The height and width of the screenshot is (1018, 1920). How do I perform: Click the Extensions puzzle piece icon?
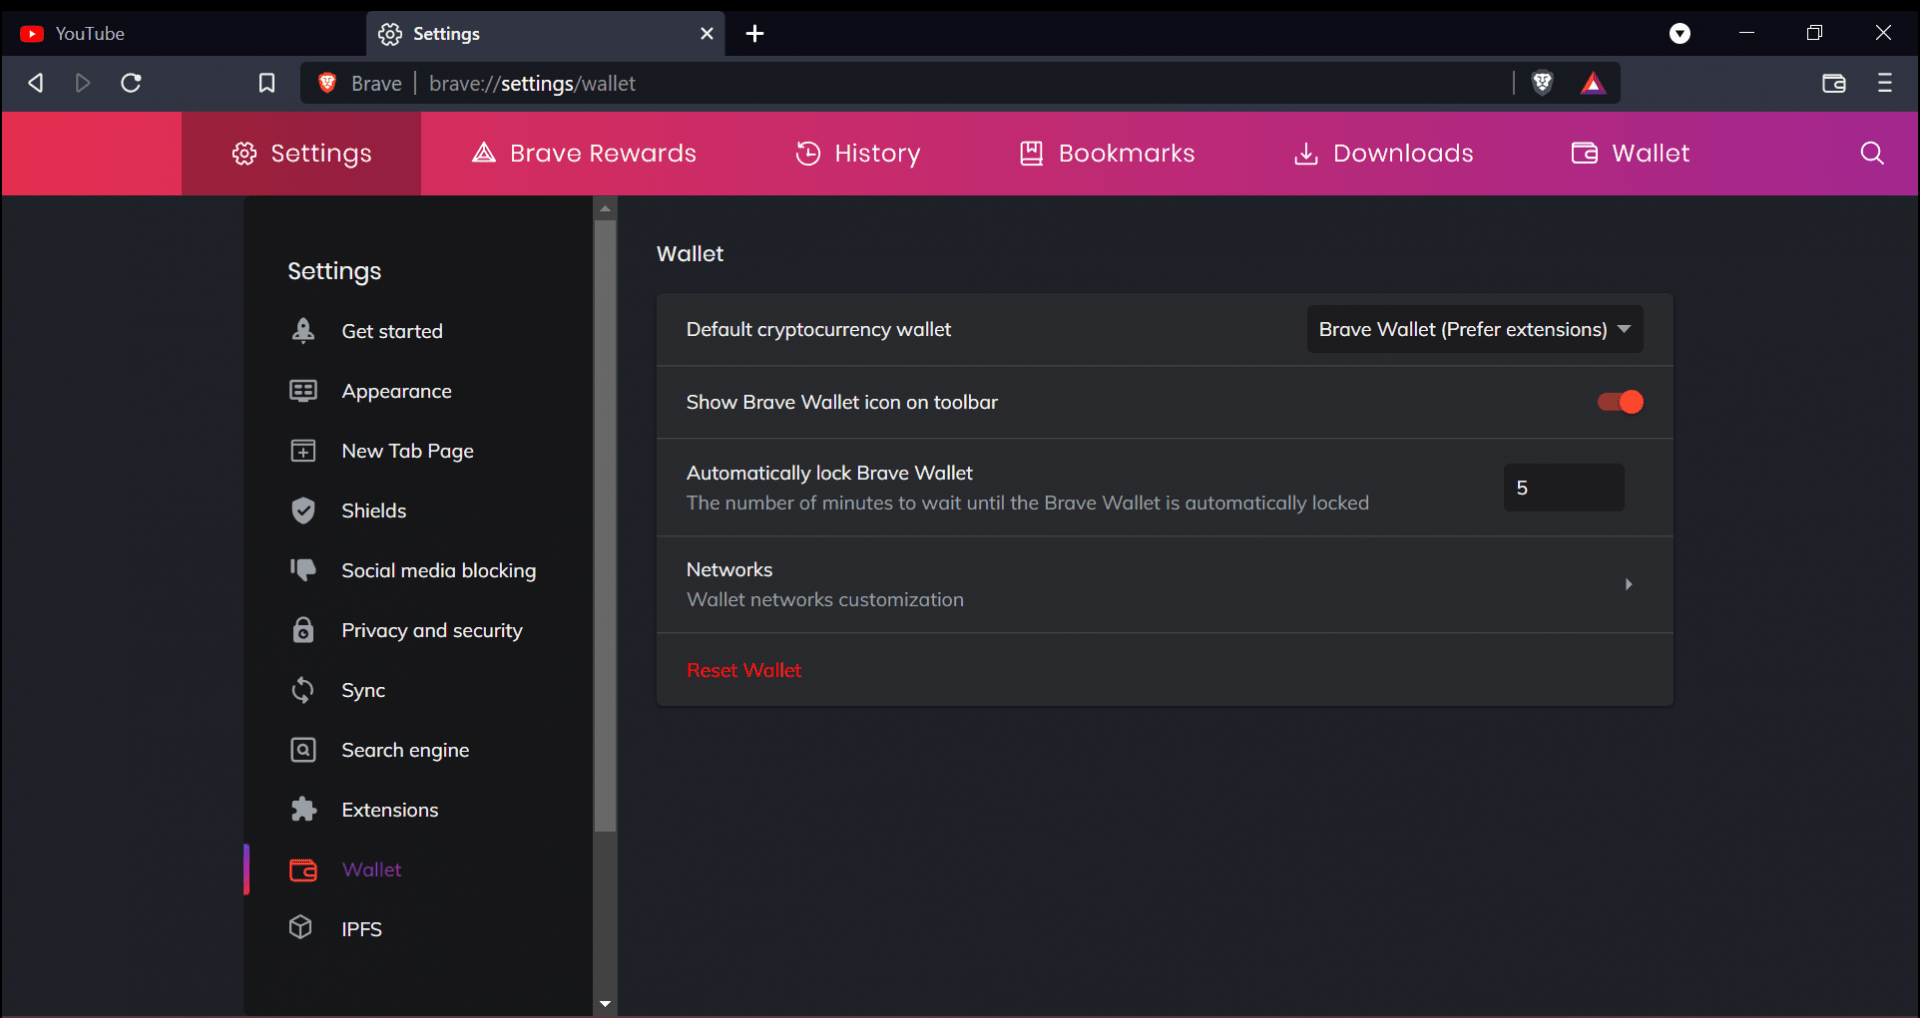click(303, 809)
